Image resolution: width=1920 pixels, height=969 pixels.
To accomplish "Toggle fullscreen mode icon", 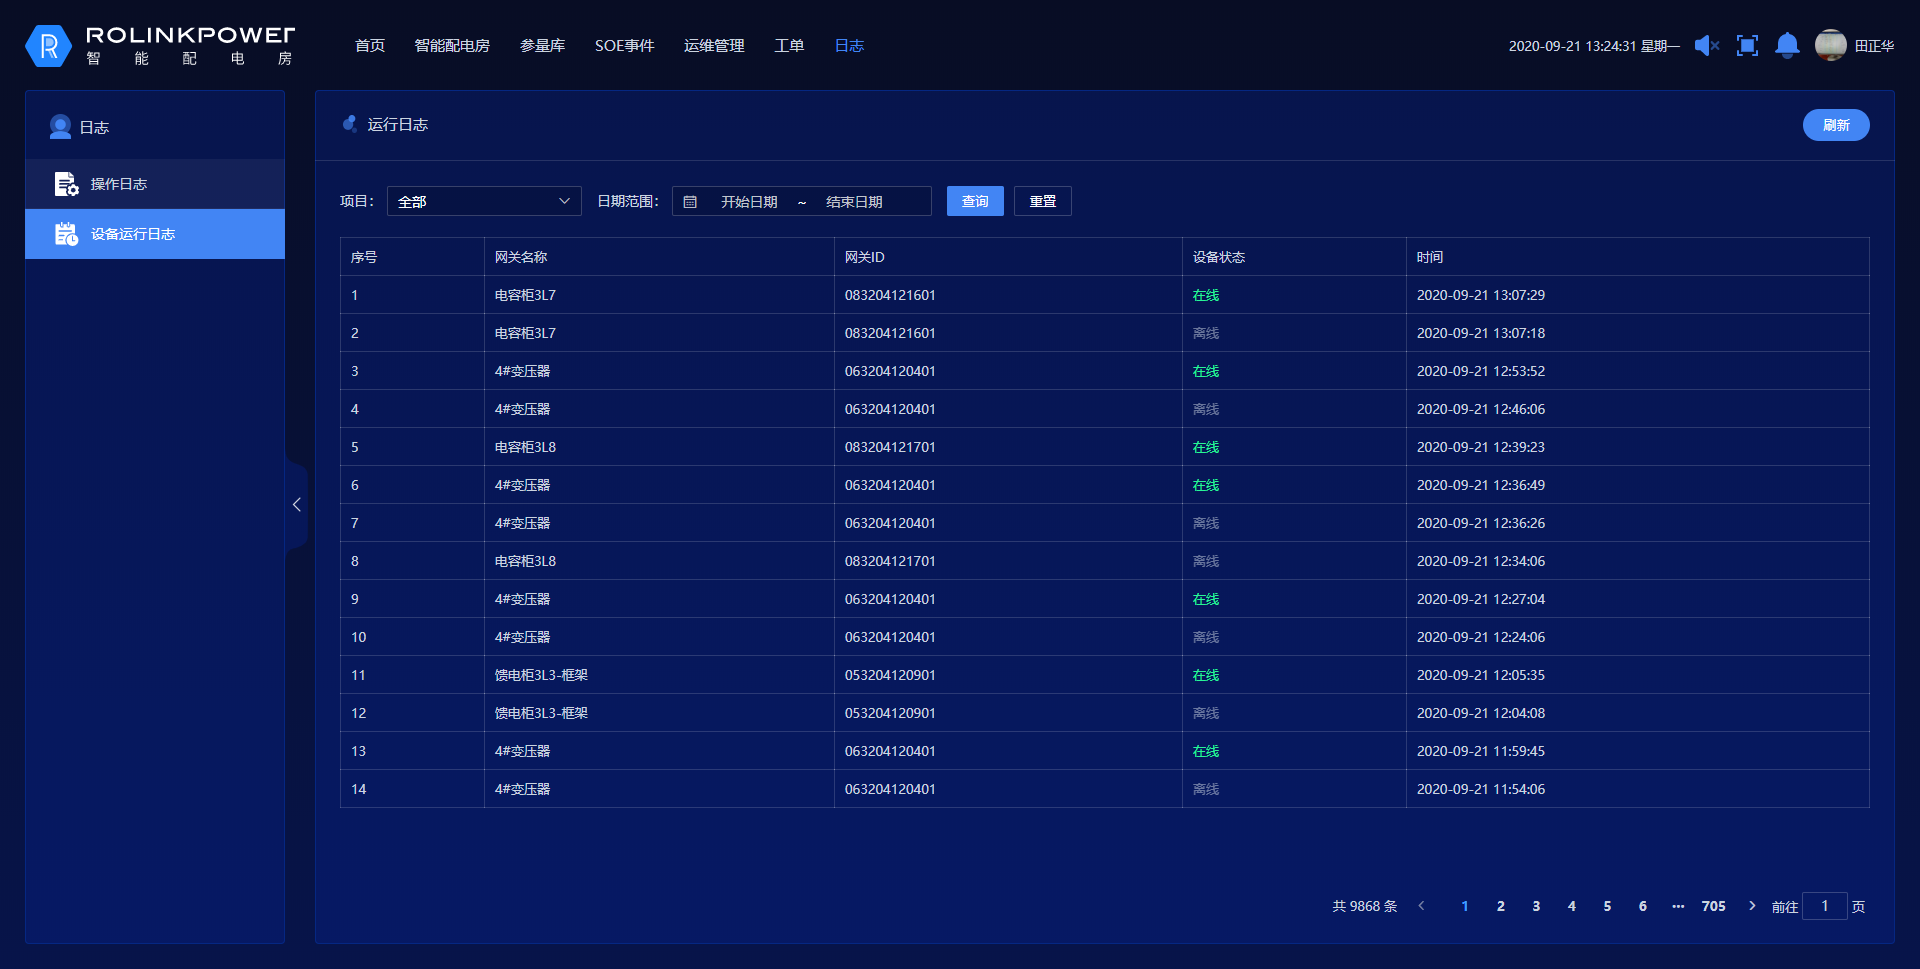I will [x=1747, y=46].
